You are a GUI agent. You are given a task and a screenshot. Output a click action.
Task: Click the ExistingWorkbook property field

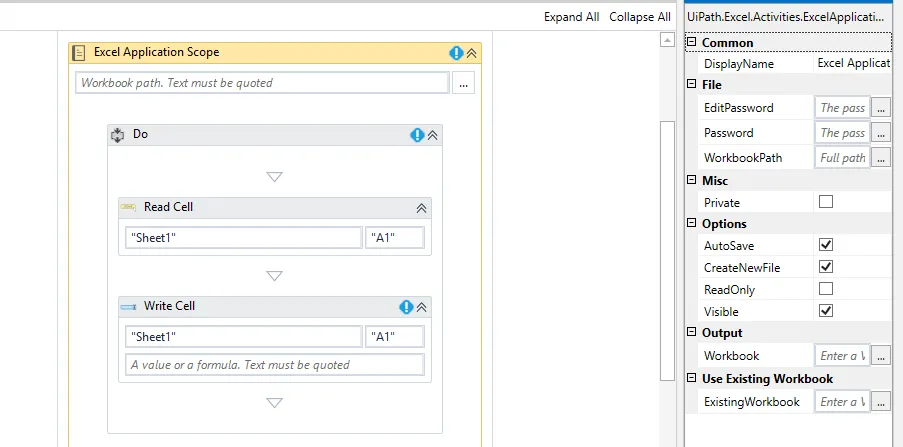(x=843, y=401)
